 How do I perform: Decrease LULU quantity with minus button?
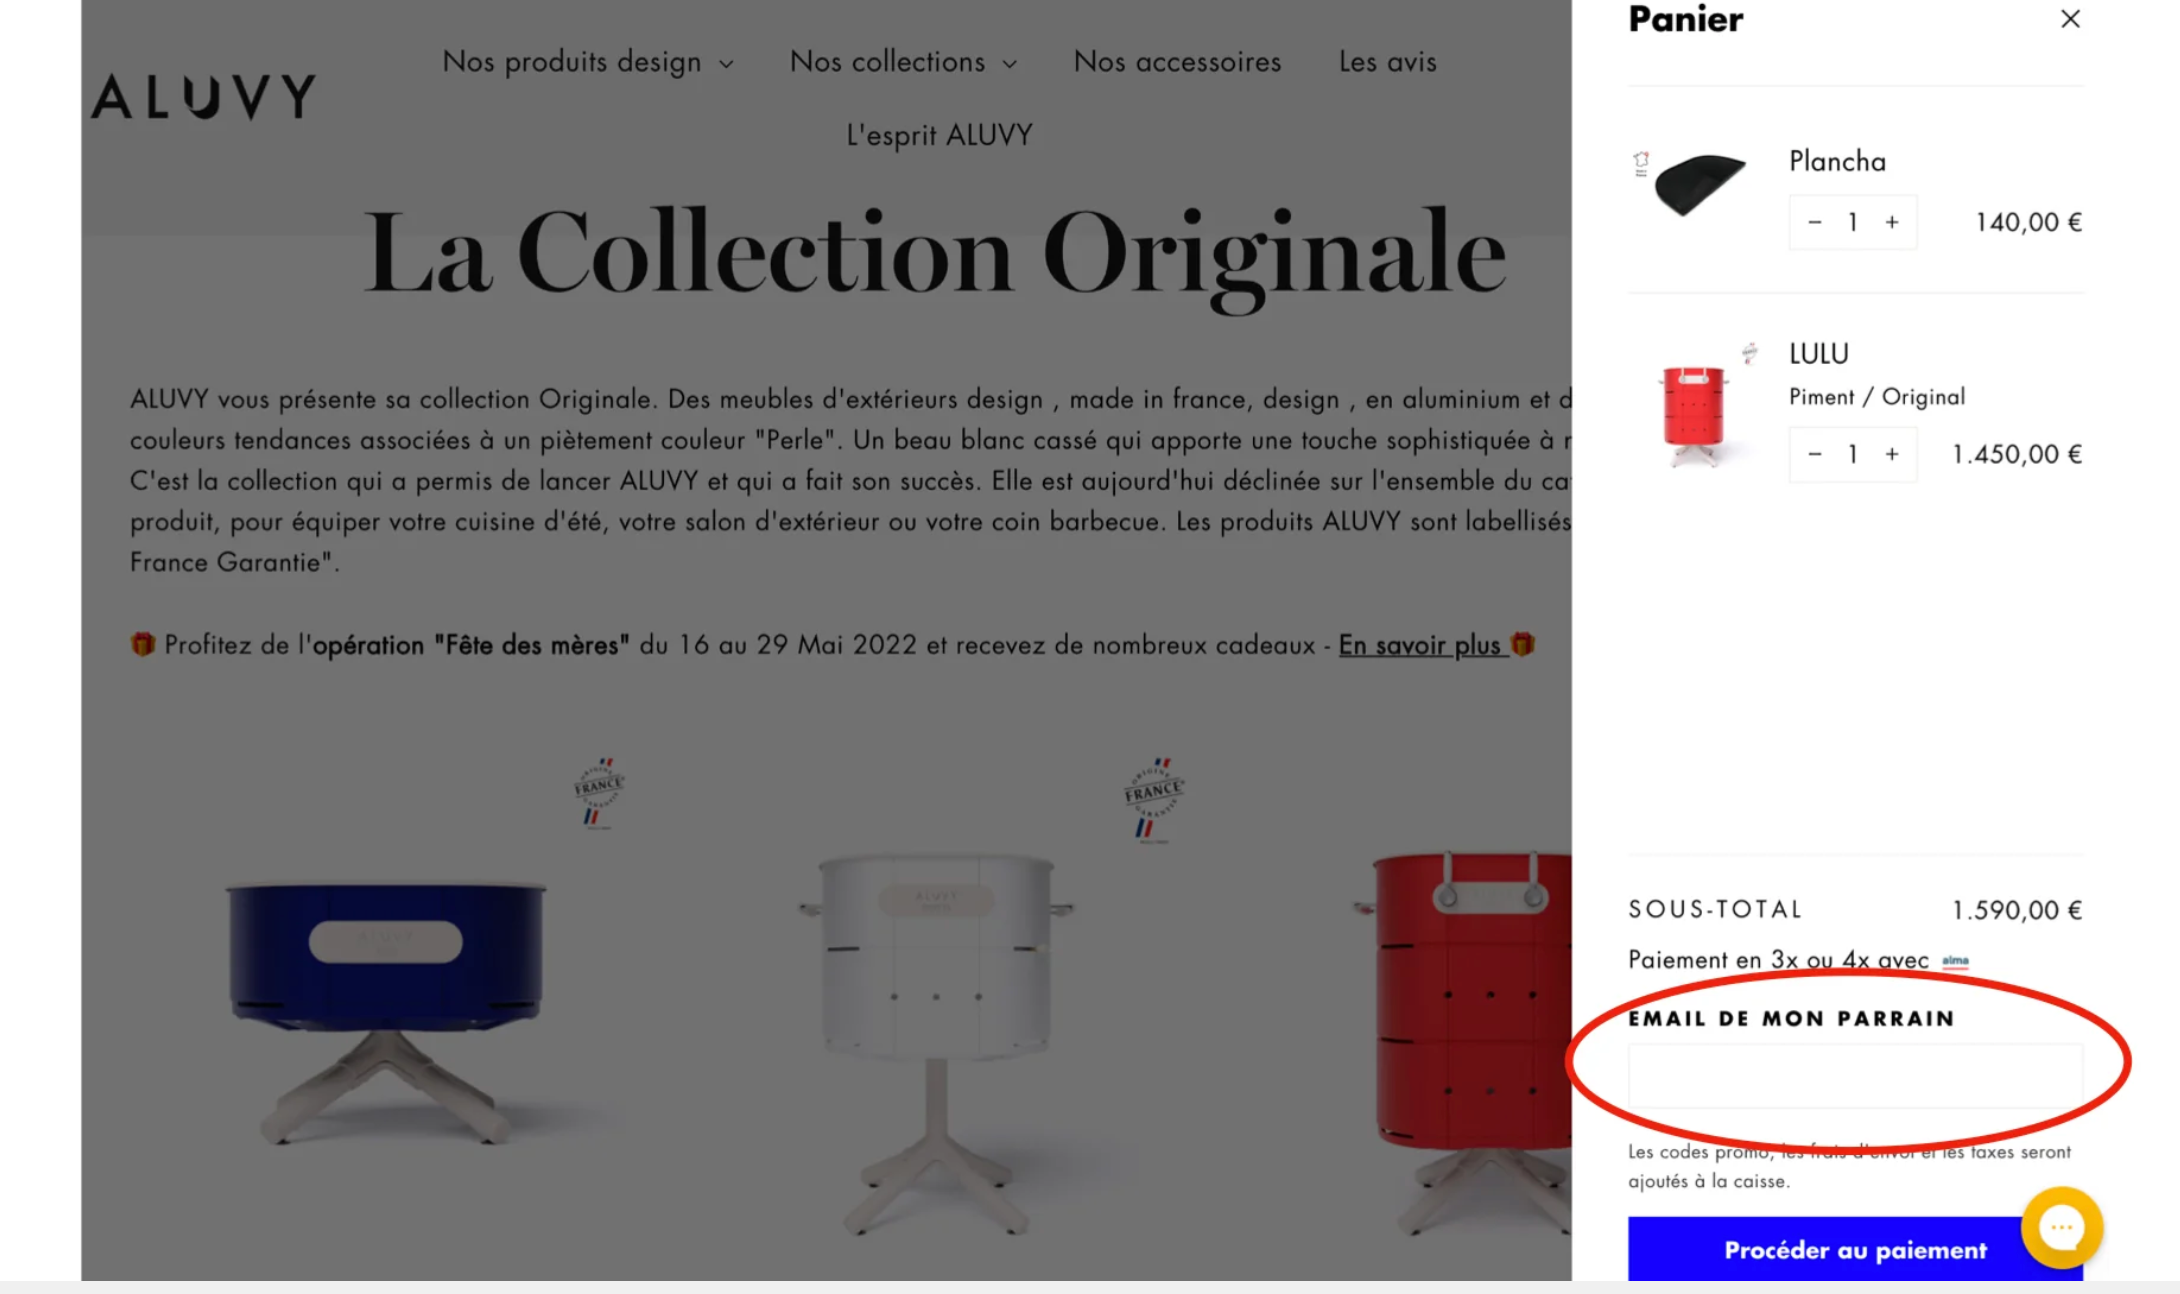coord(1814,454)
